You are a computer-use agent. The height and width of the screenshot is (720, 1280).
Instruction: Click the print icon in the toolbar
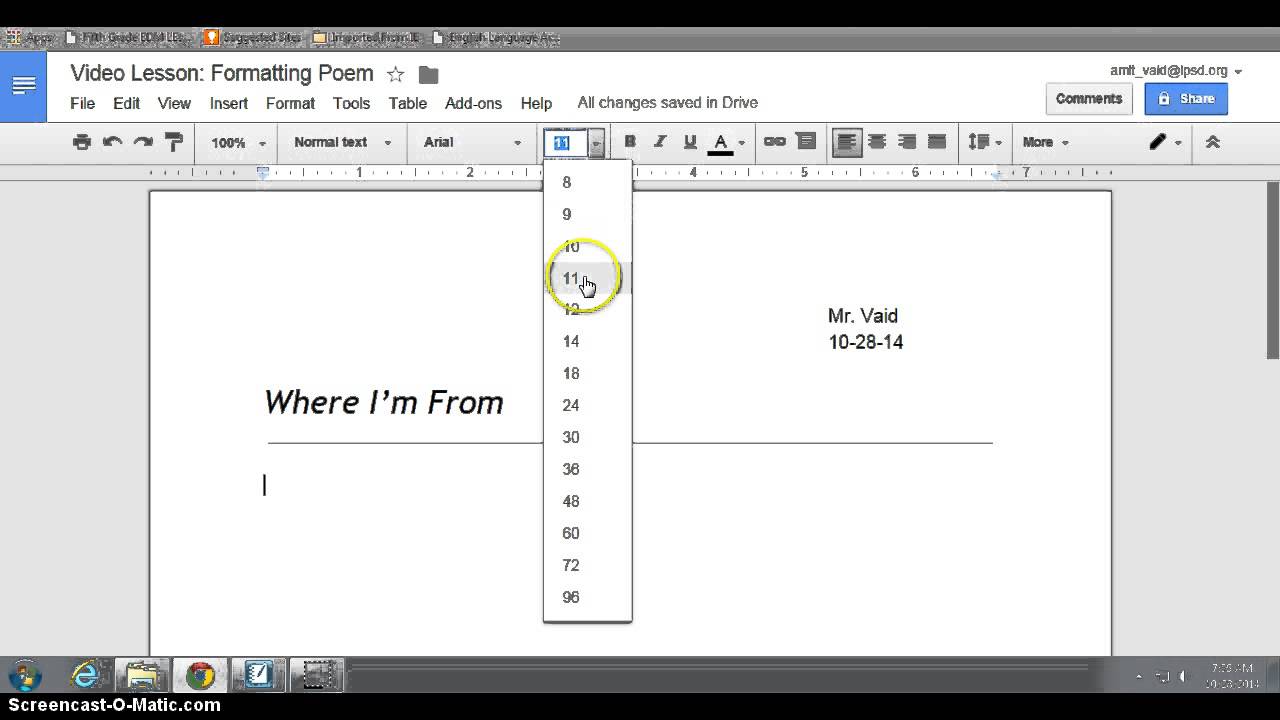point(82,142)
